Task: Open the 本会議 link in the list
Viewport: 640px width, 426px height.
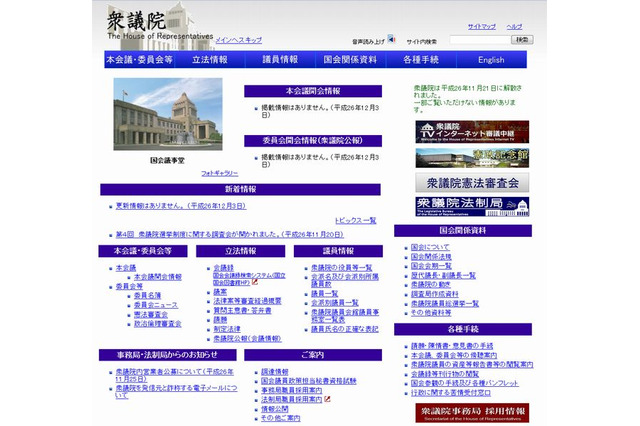Action: click(126, 268)
